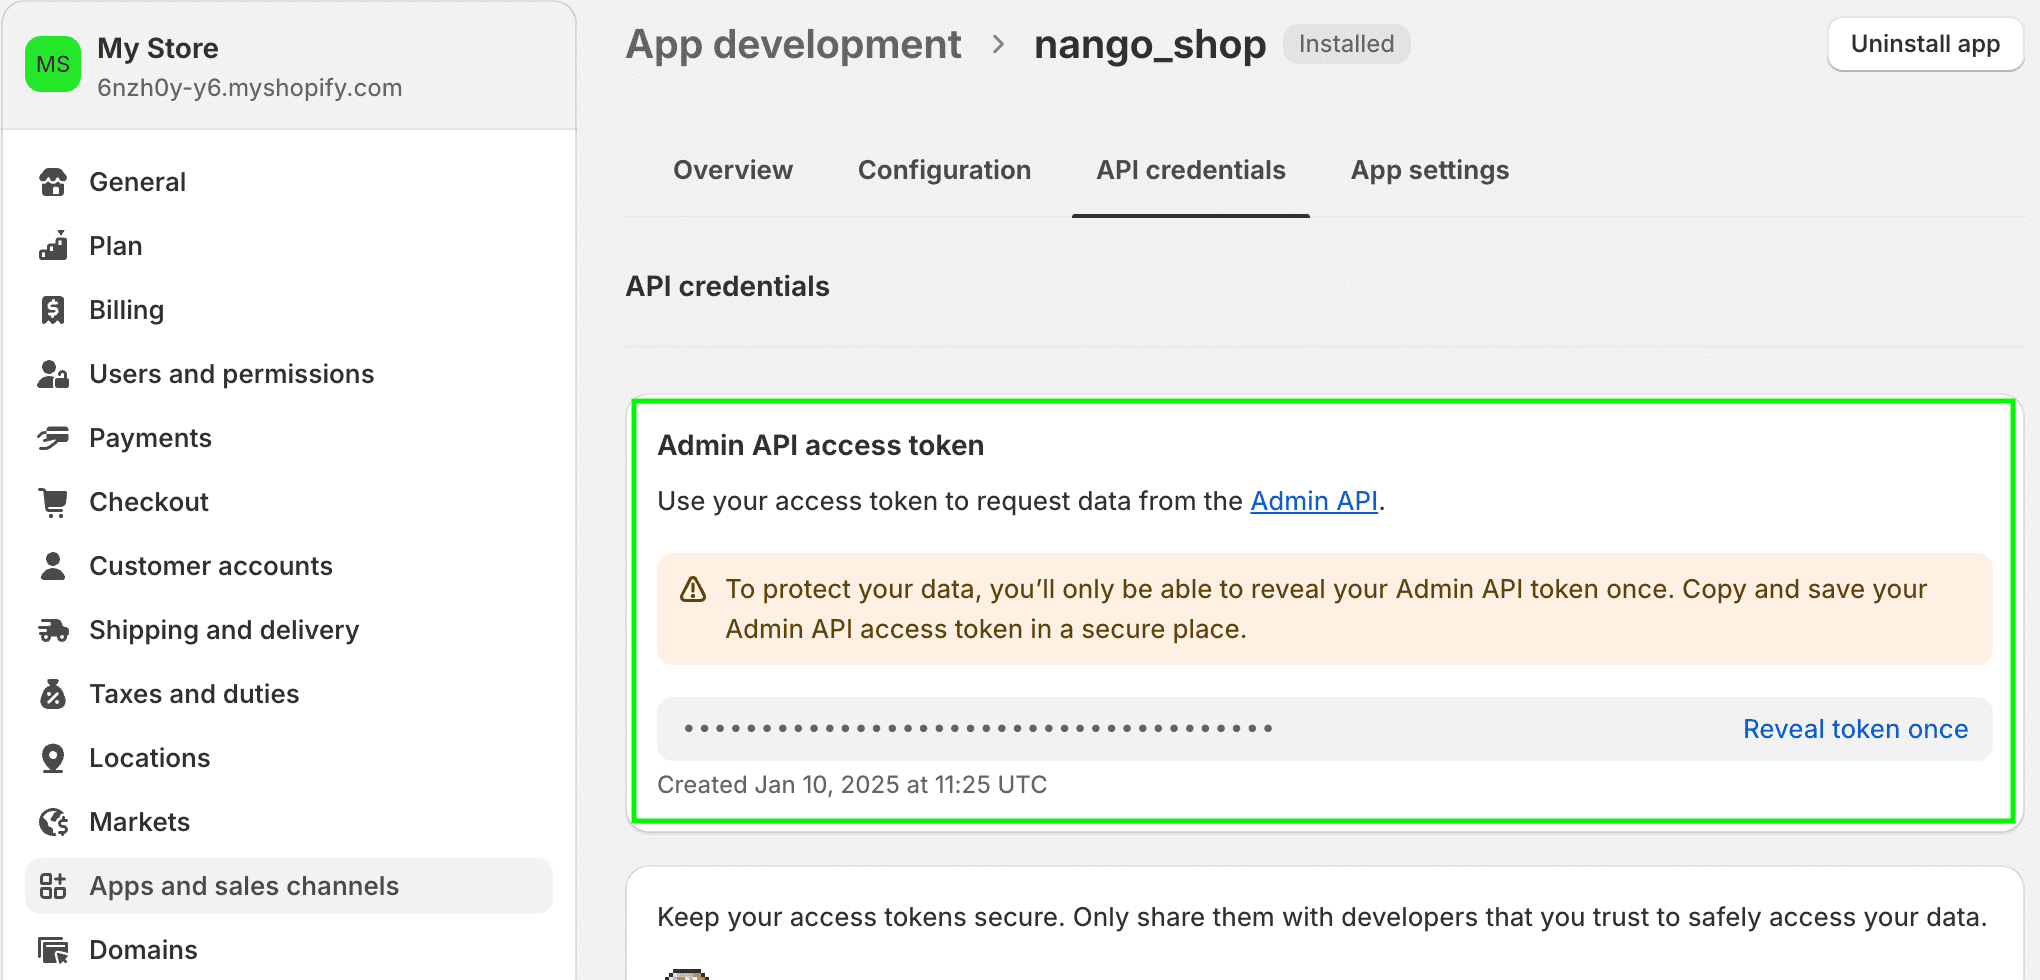This screenshot has width=2040, height=980.
Task: Open Checkout via cart icon
Action: point(53,502)
